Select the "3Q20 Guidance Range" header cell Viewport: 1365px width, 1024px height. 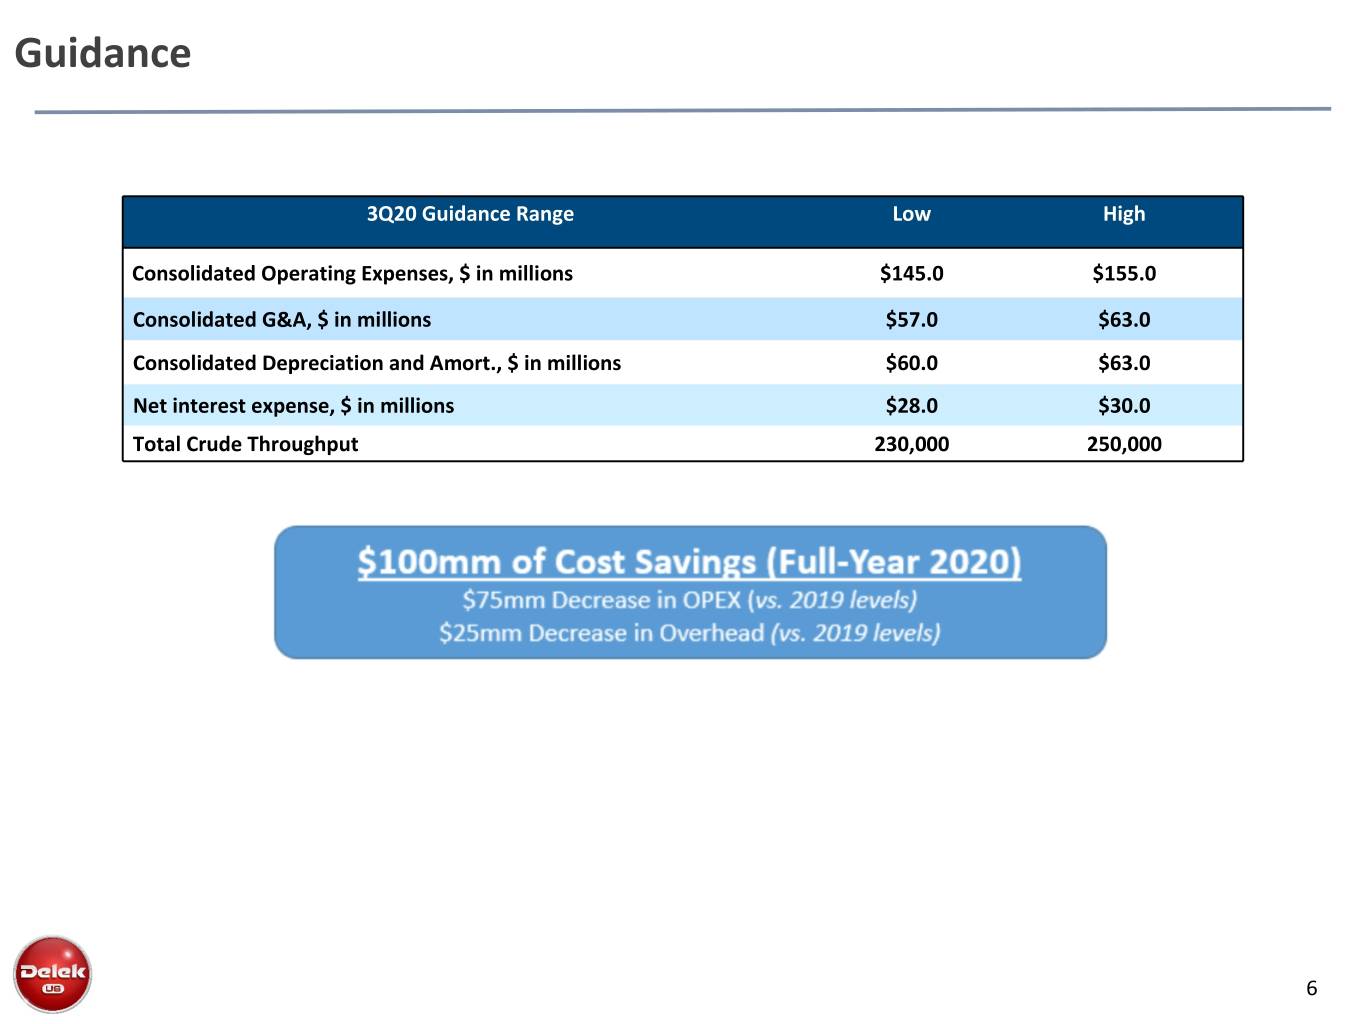[470, 214]
